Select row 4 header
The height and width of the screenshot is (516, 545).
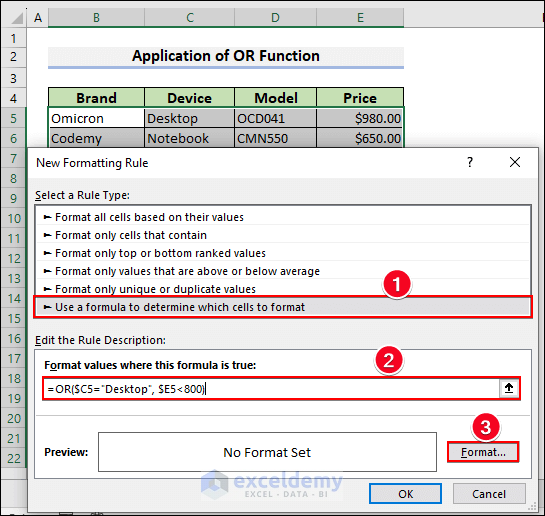tap(14, 98)
